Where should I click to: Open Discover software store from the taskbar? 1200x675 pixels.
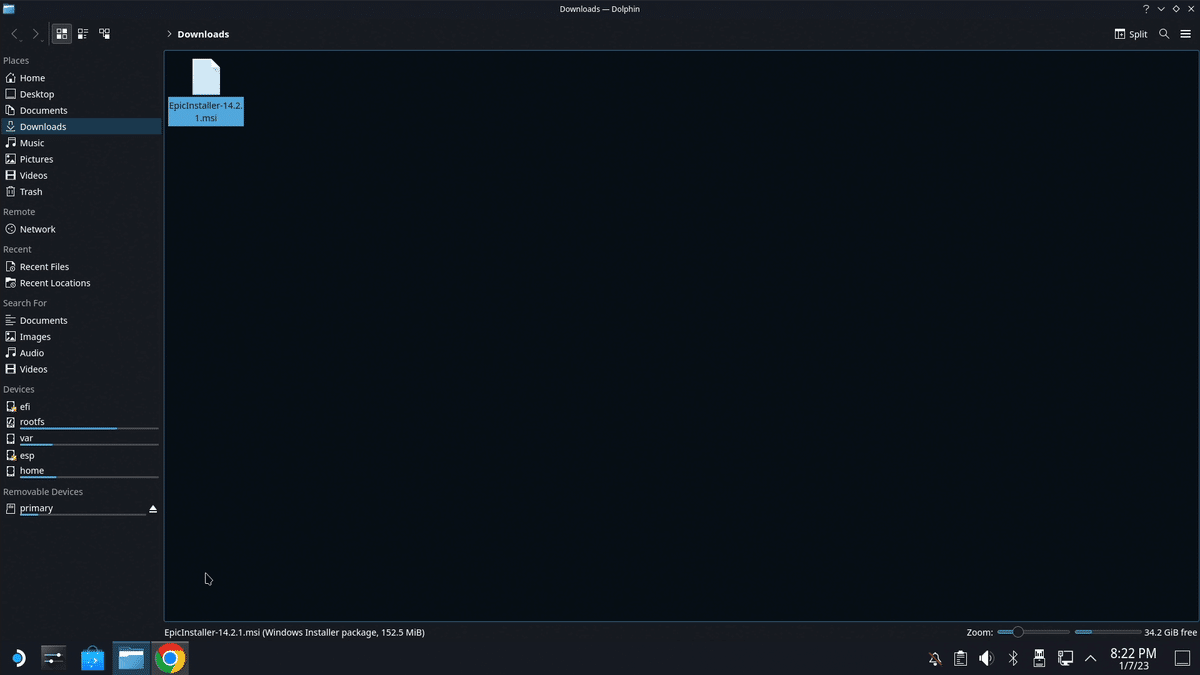93,658
